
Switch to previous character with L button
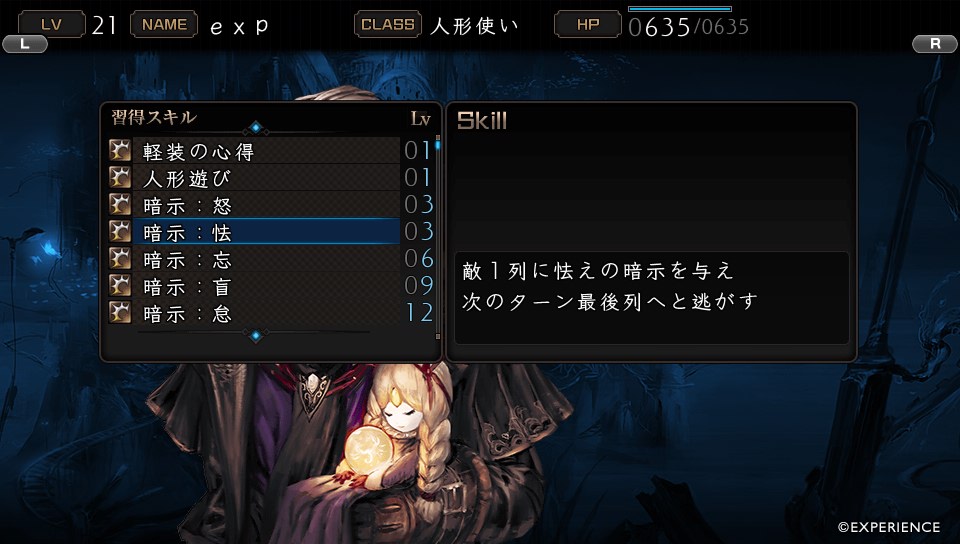pos(25,44)
